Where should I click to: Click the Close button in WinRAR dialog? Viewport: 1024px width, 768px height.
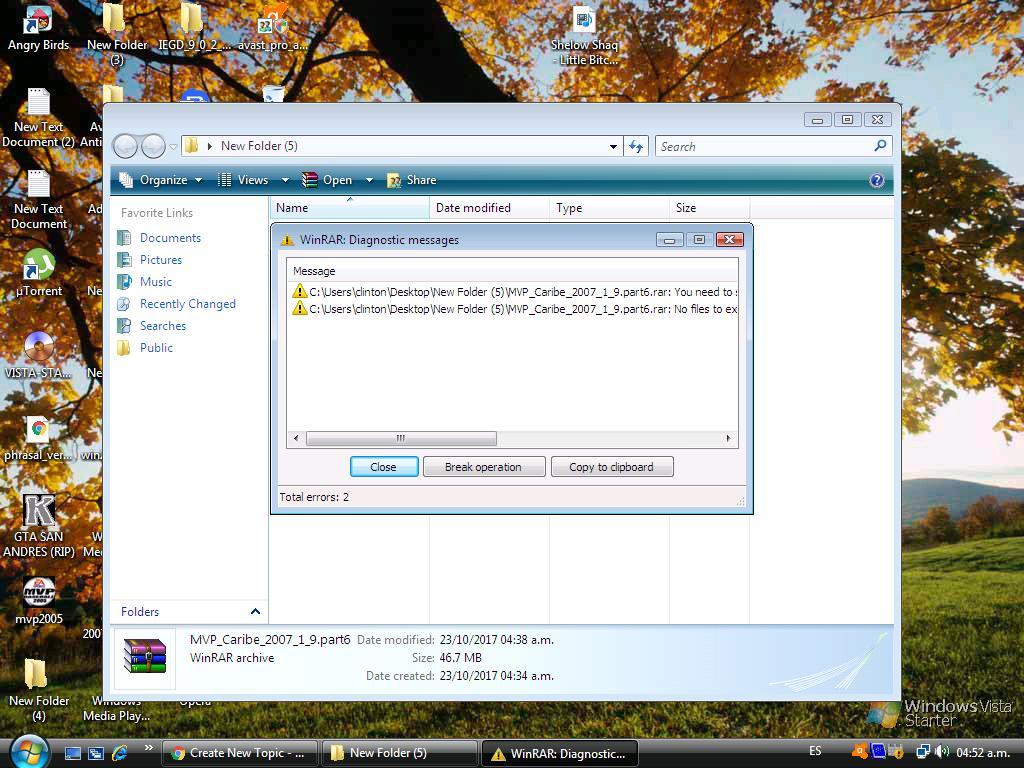click(383, 467)
